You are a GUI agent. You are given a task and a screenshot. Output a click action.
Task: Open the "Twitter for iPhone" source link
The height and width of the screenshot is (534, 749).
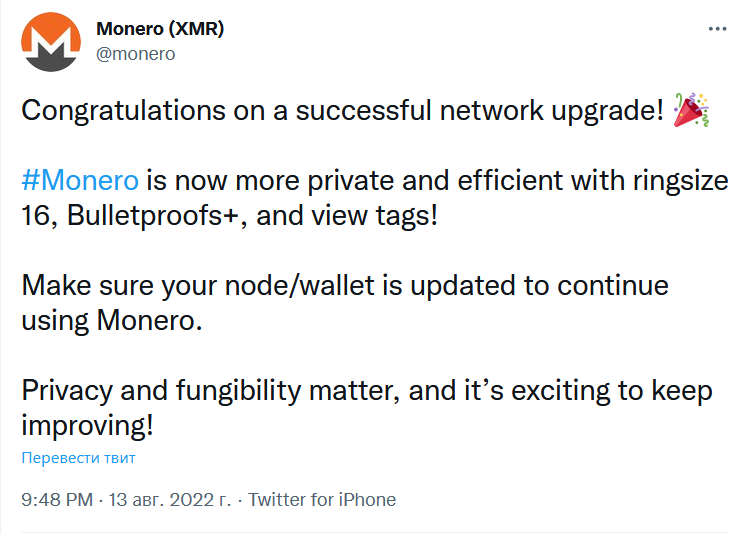[322, 500]
